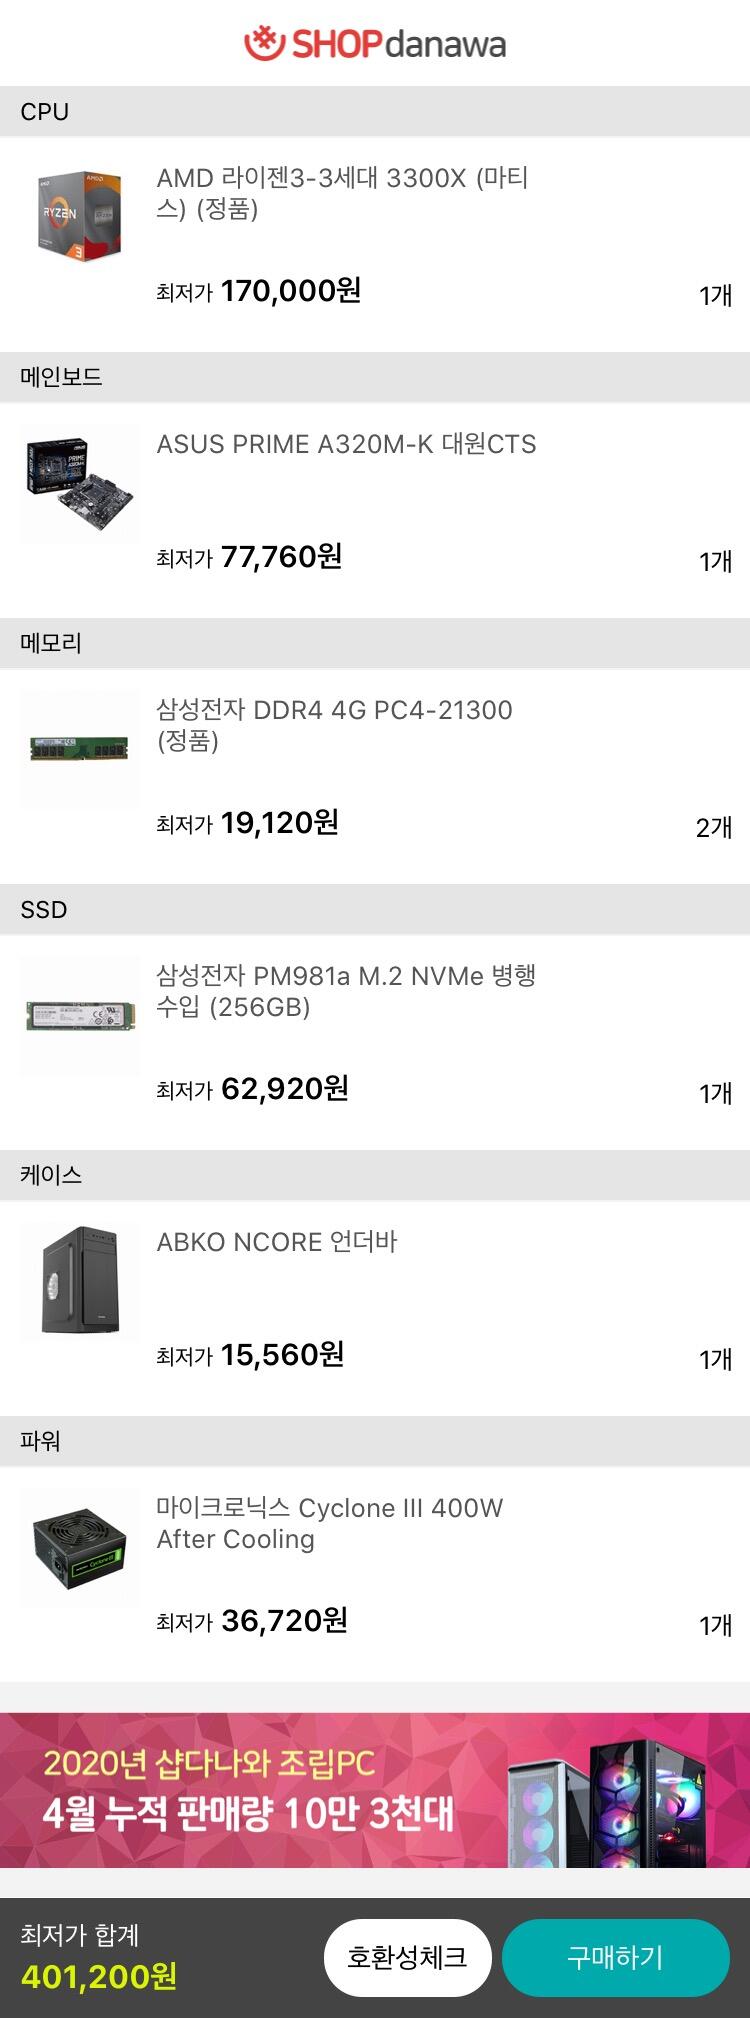Click the 2020 샵다나와 조립PC promotional banner
This screenshot has height=2018, width=750.
click(x=375, y=1790)
